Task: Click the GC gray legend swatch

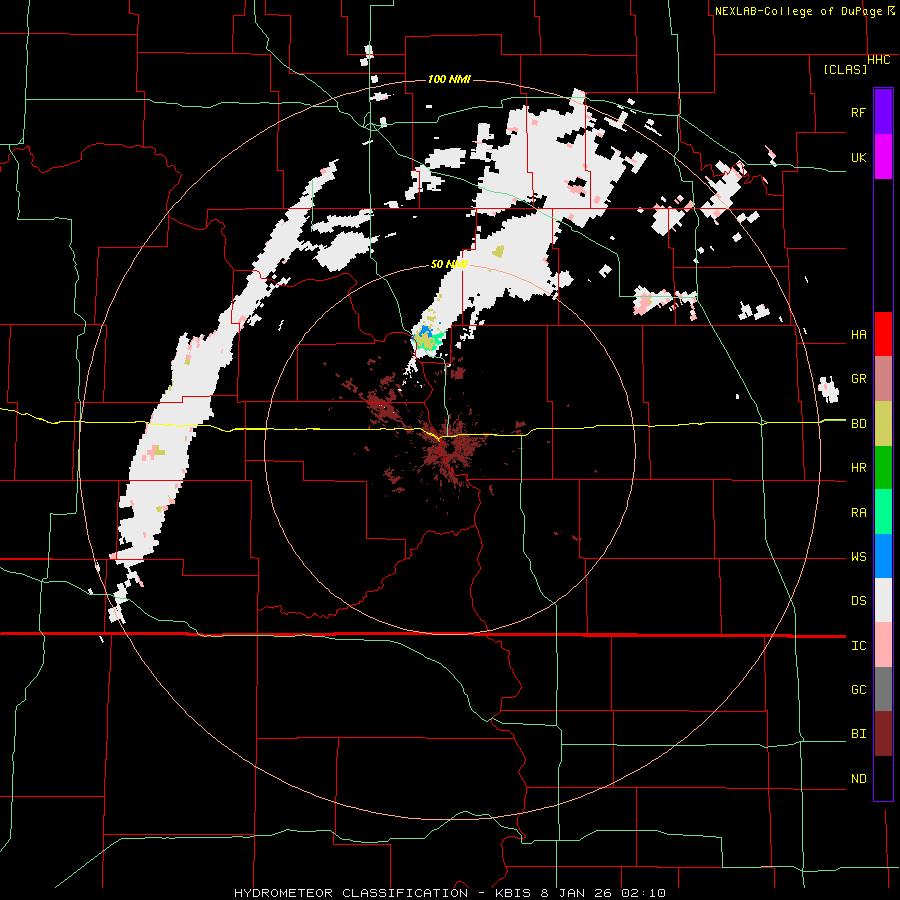Action: [x=883, y=689]
